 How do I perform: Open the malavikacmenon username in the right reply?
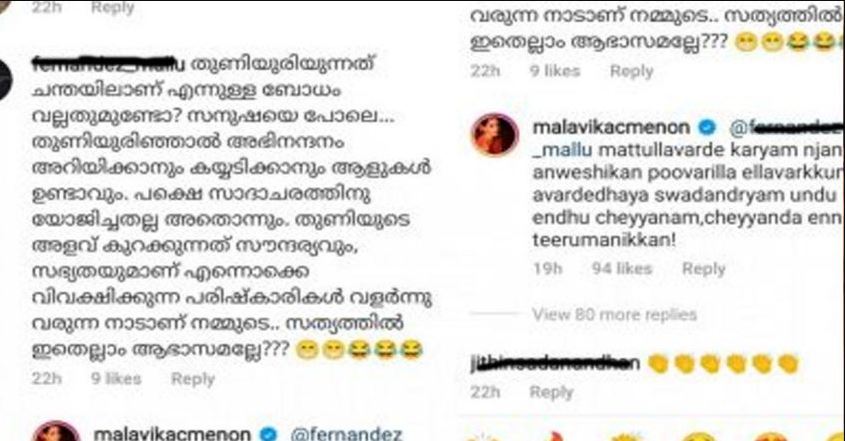pyautogui.click(x=611, y=127)
